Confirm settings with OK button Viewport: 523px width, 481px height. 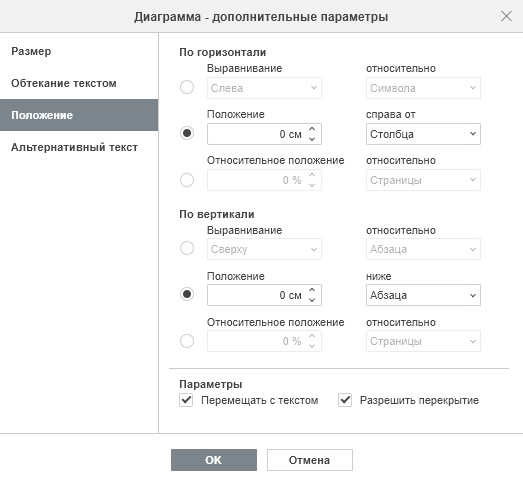pos(214,460)
